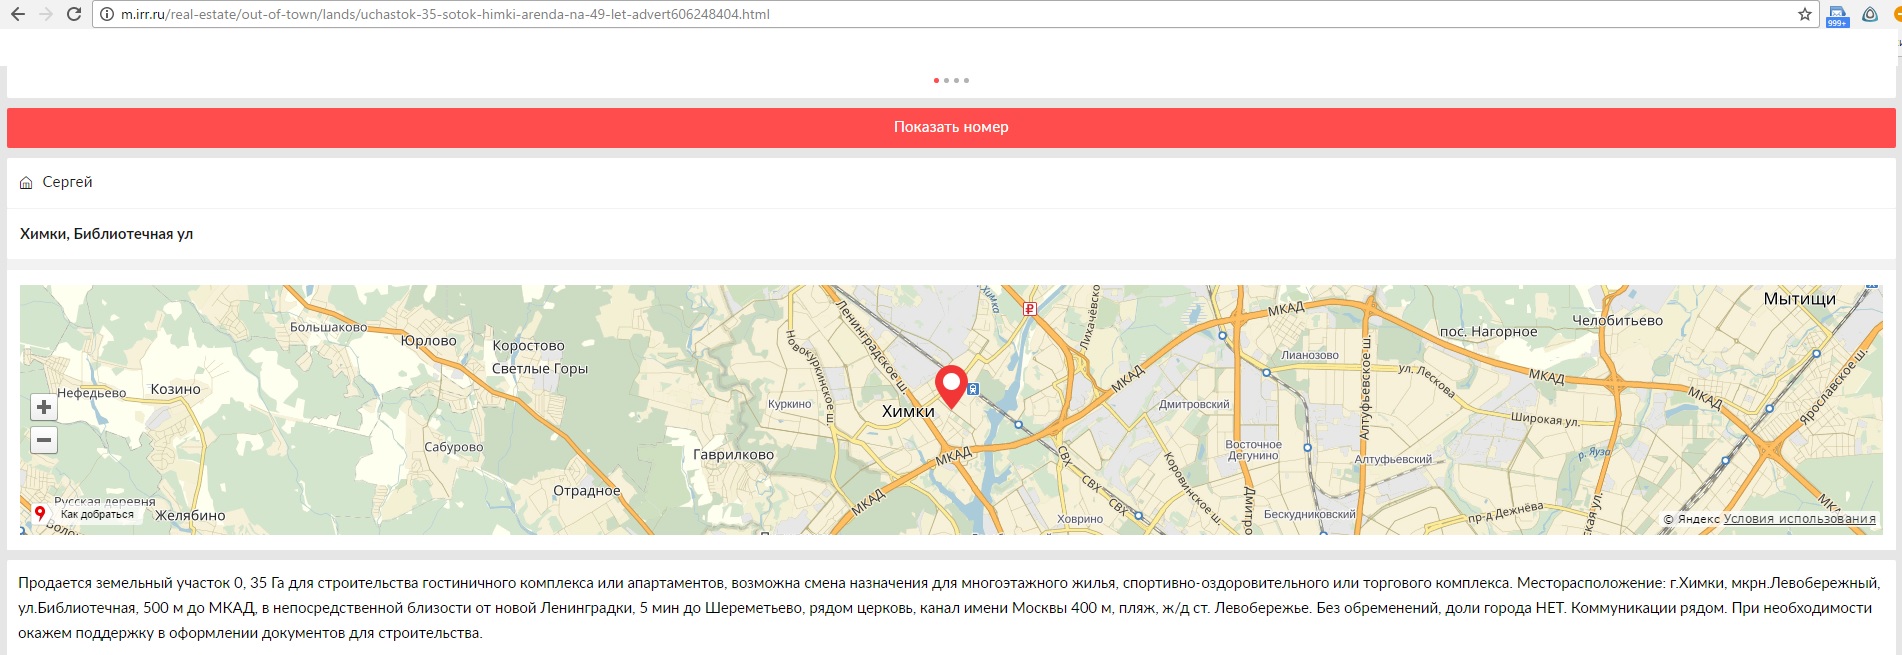Reload the page

click(73, 14)
